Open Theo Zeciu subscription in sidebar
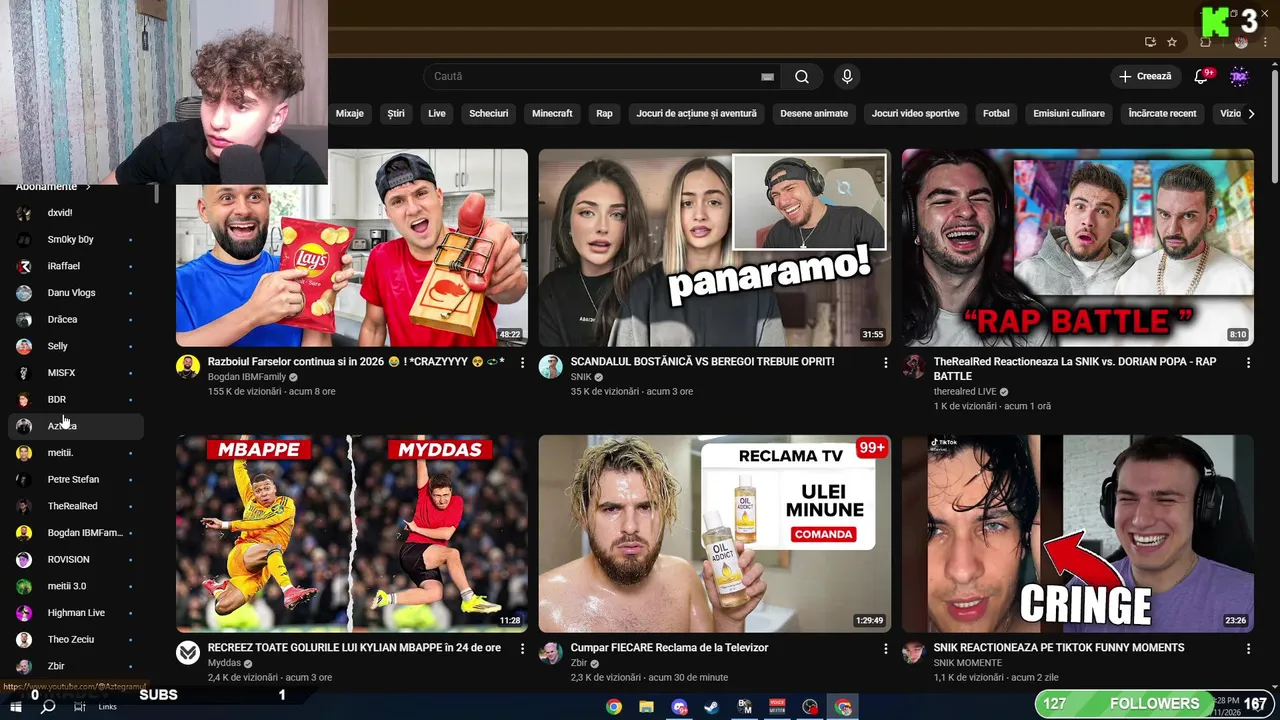1280x720 pixels. 76,640
